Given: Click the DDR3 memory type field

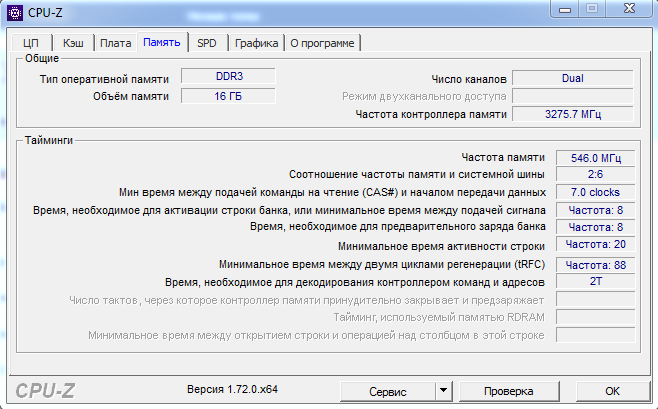Looking at the screenshot, I should click(x=228, y=76).
